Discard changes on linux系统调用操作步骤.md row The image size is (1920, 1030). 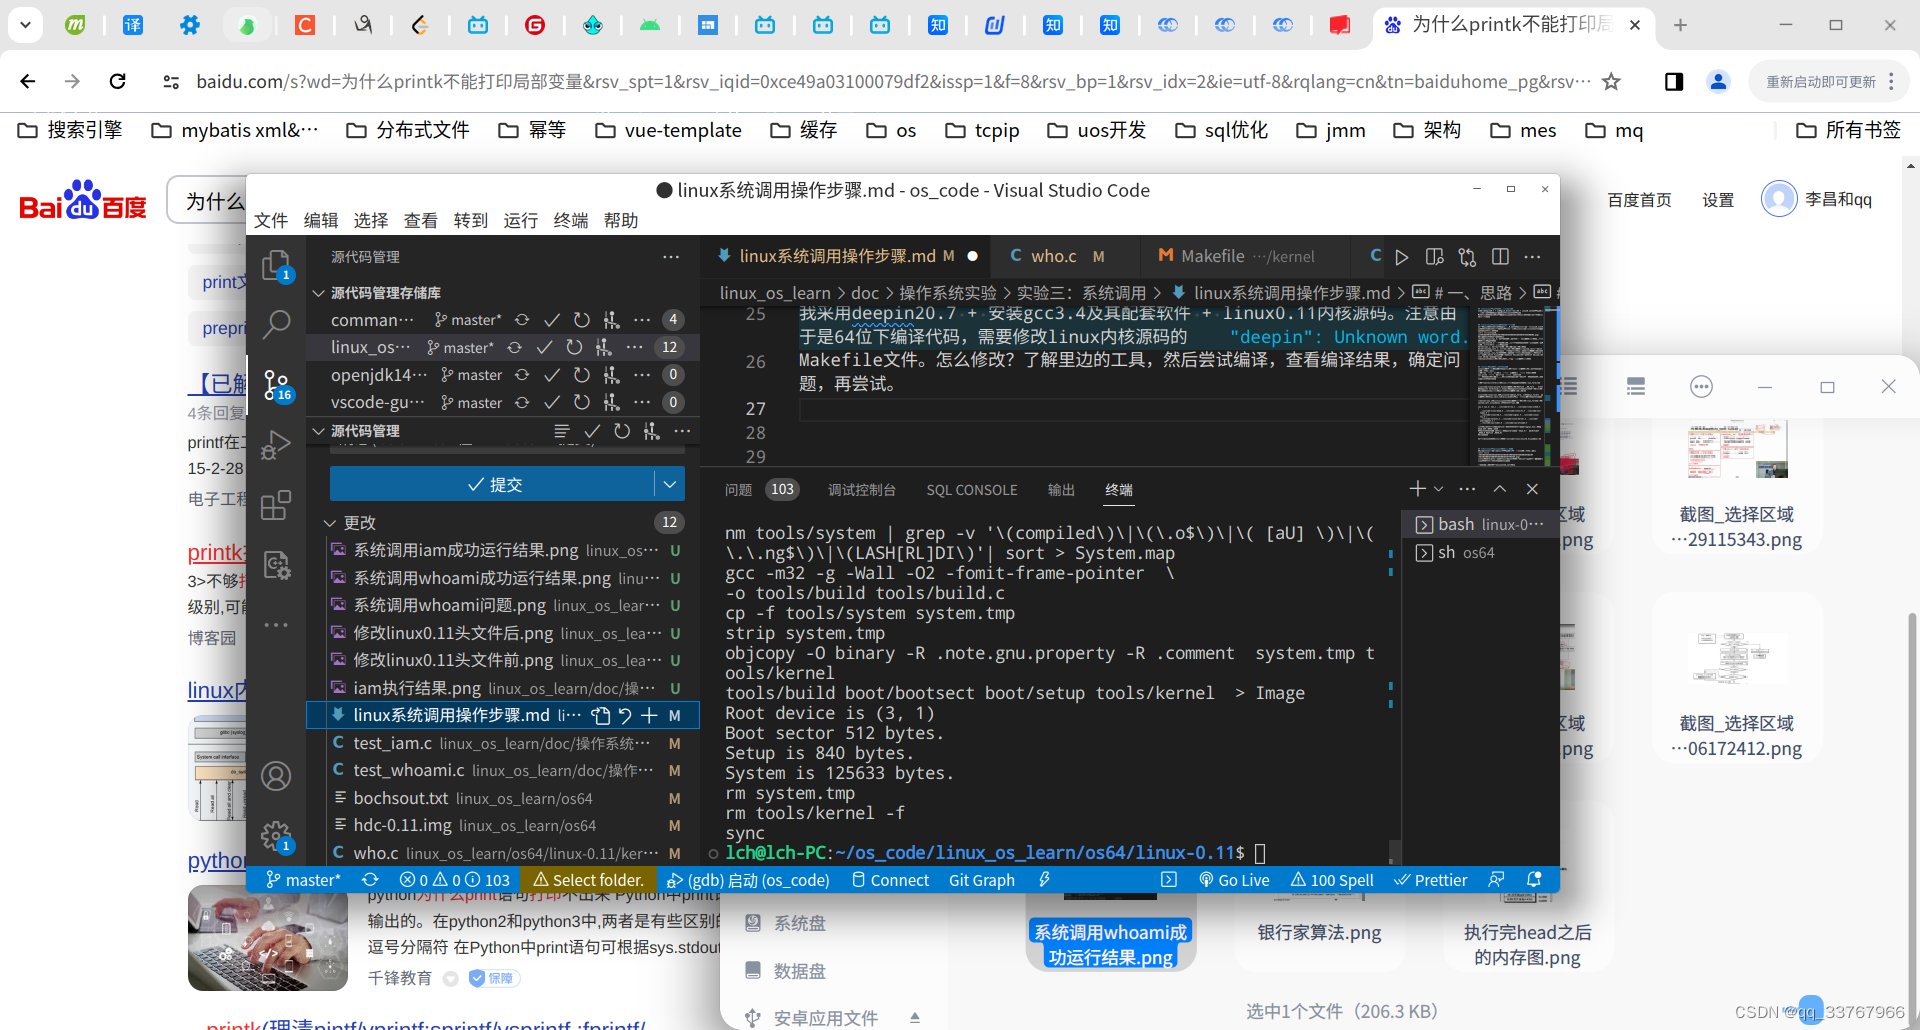[625, 715]
